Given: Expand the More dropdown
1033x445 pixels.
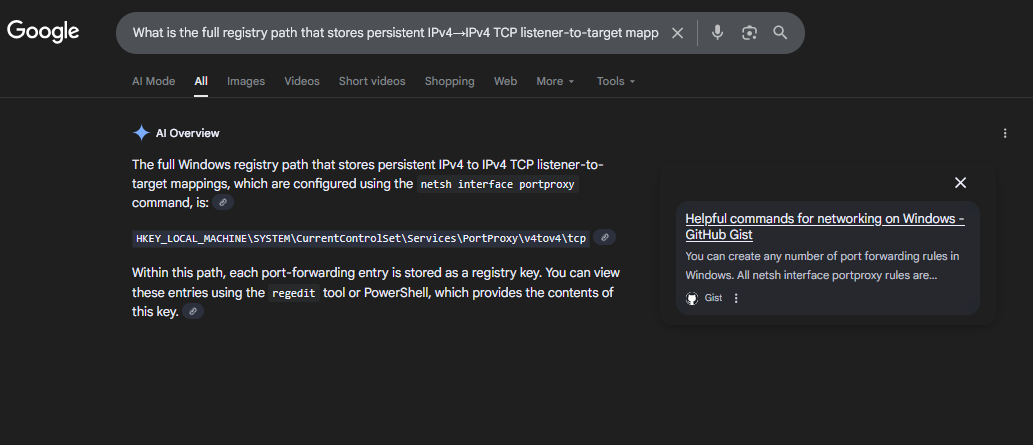Looking at the screenshot, I should tap(555, 81).
